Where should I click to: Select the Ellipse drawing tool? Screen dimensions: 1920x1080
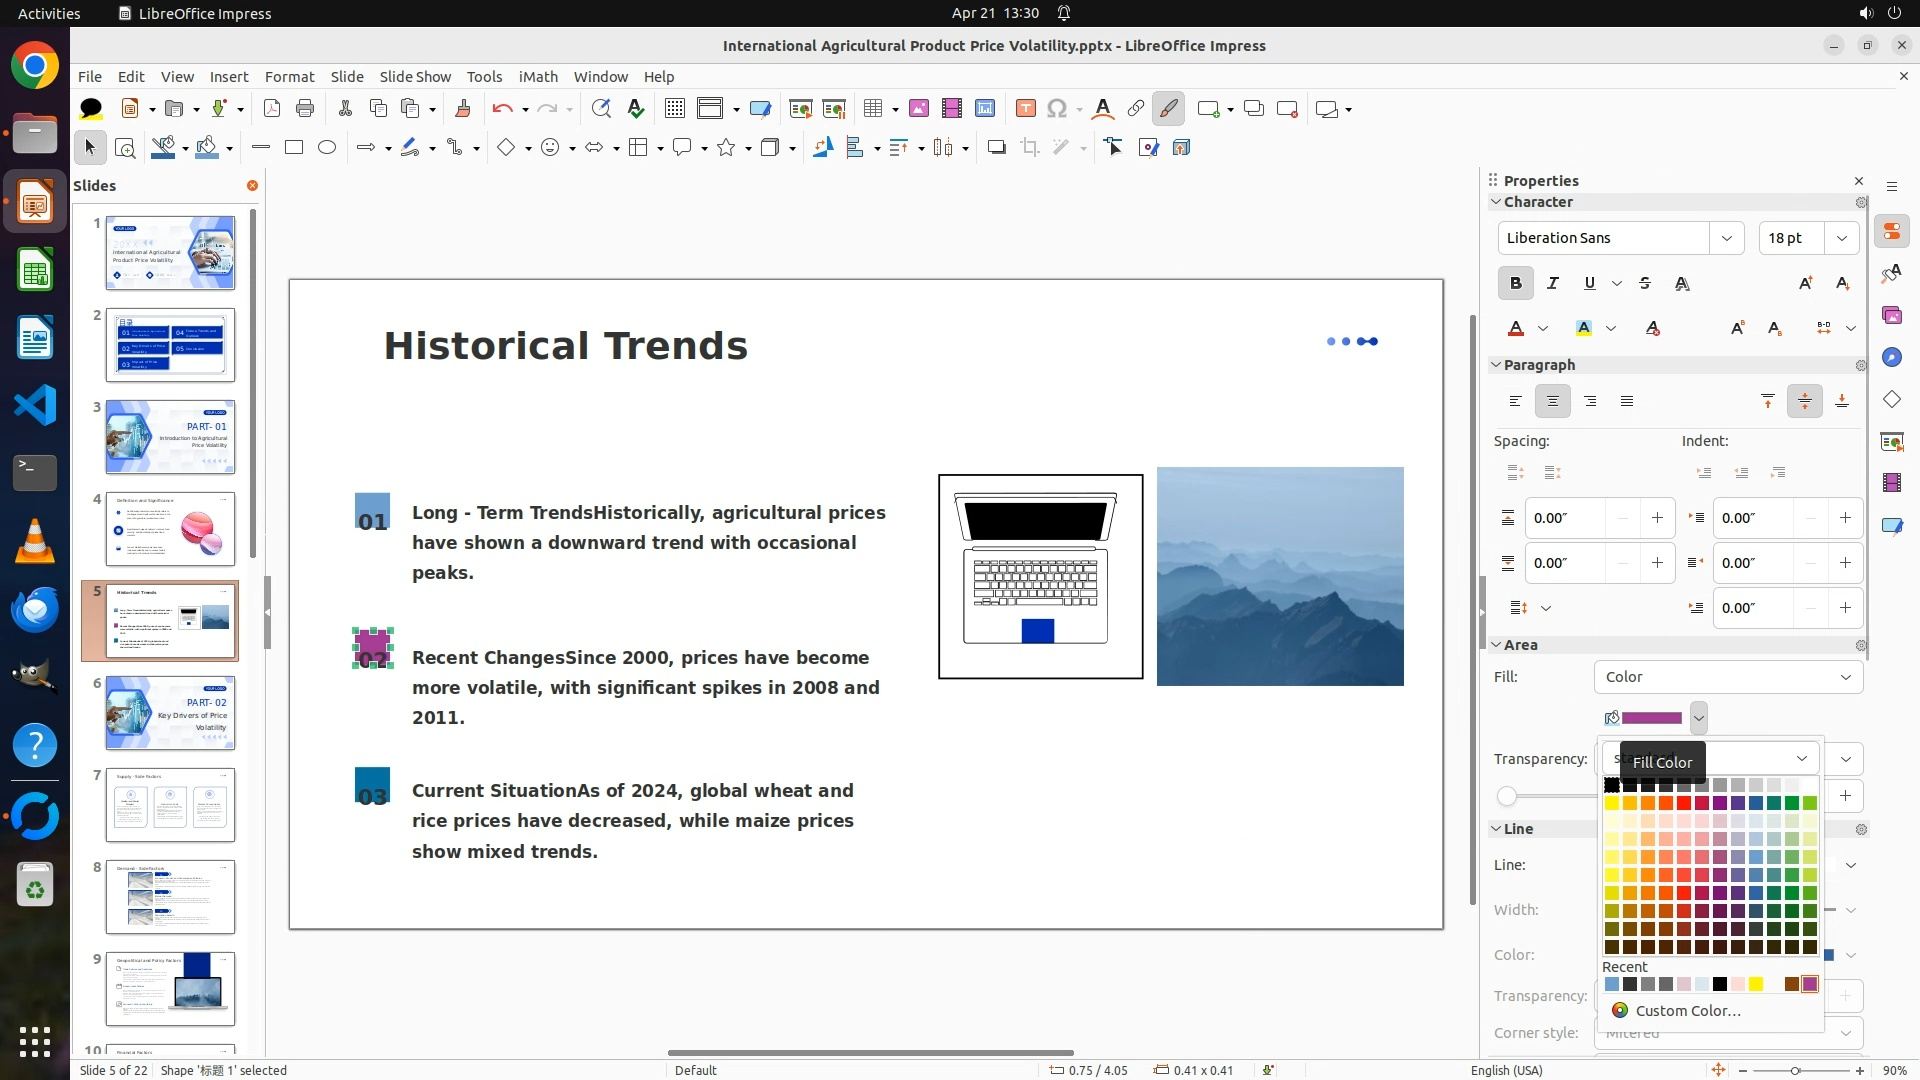[x=327, y=148]
